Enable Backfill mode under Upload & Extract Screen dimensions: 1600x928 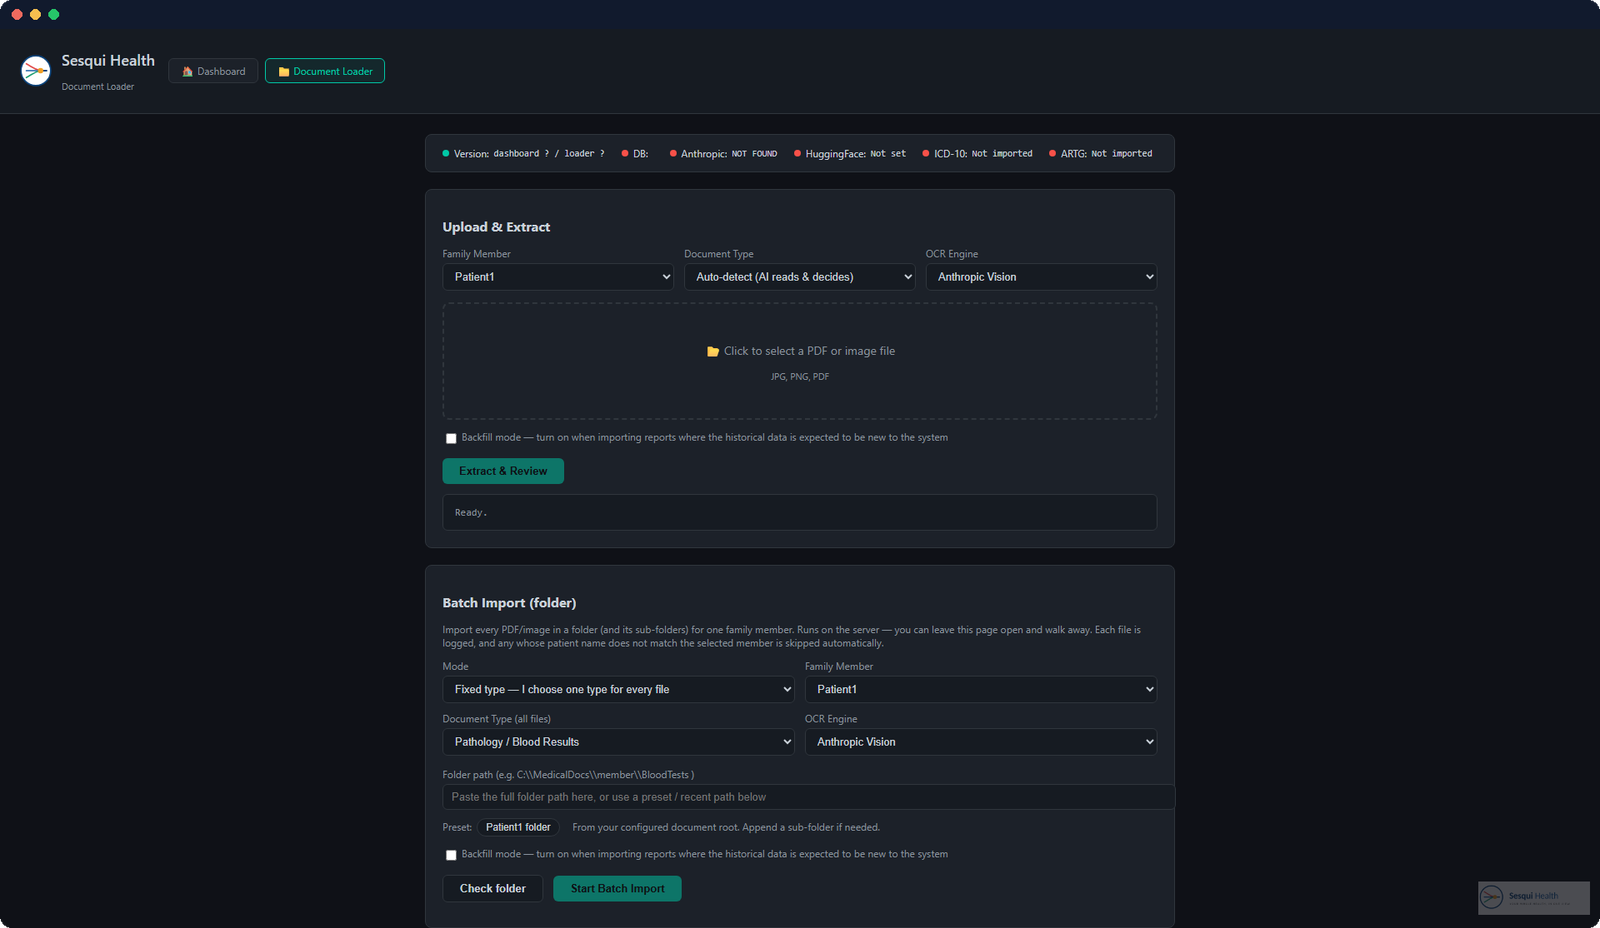(x=451, y=438)
